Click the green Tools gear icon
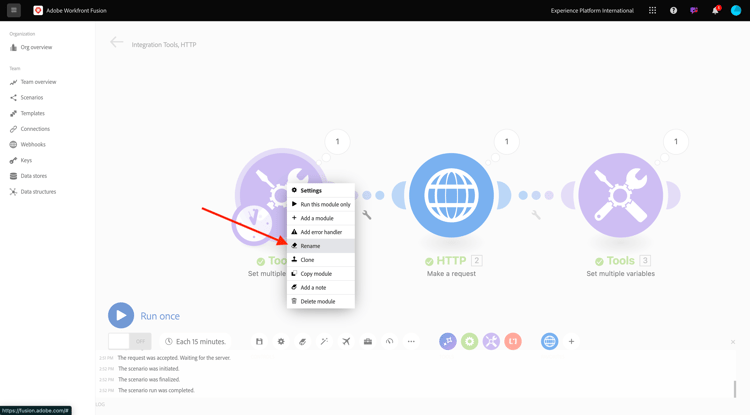 470,341
